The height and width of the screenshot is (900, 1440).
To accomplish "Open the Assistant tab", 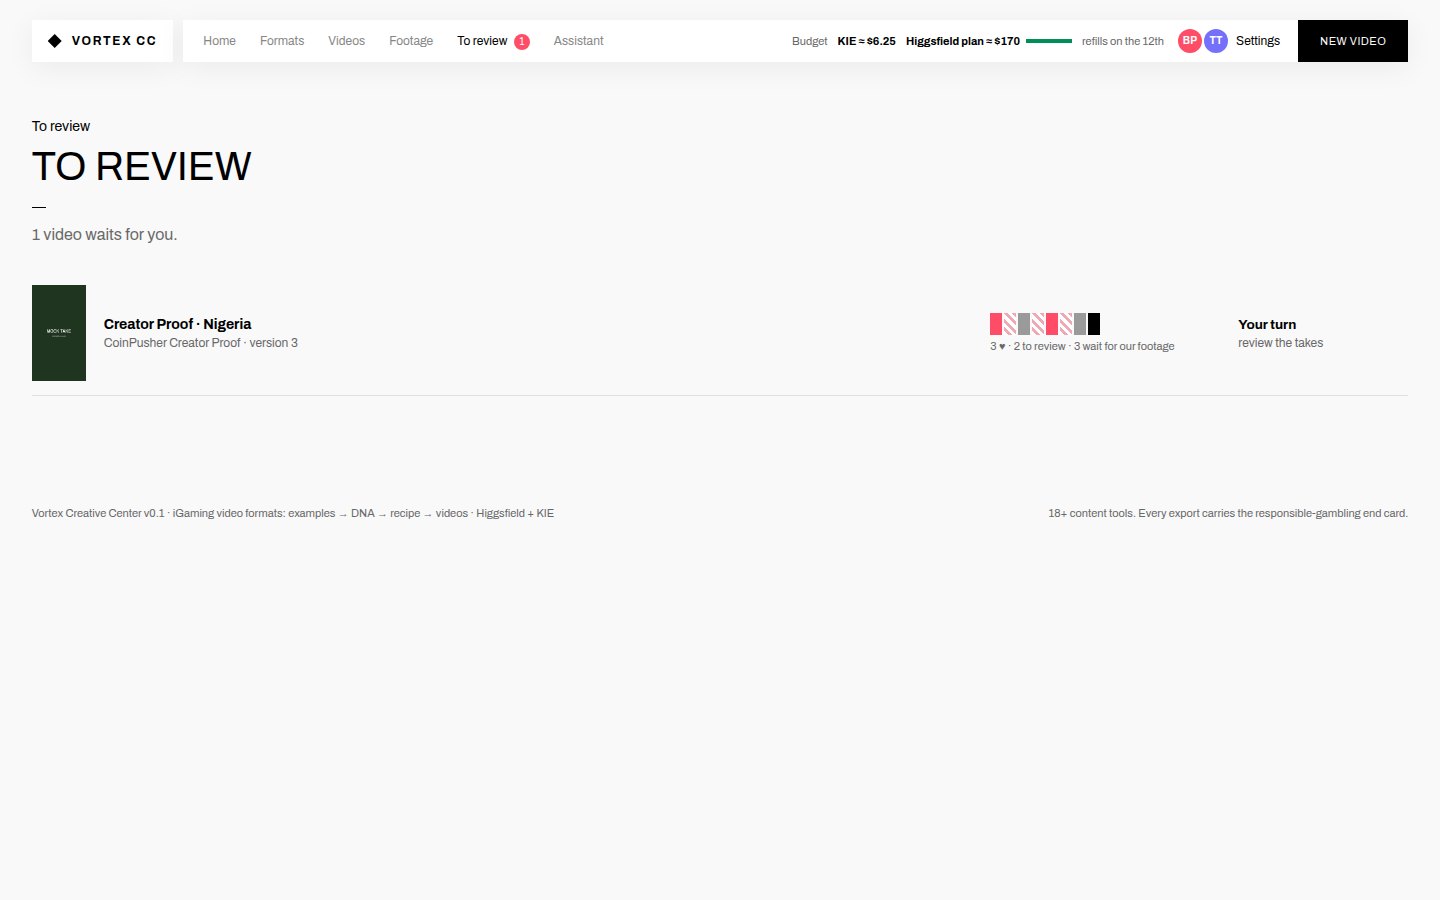I will [x=578, y=41].
